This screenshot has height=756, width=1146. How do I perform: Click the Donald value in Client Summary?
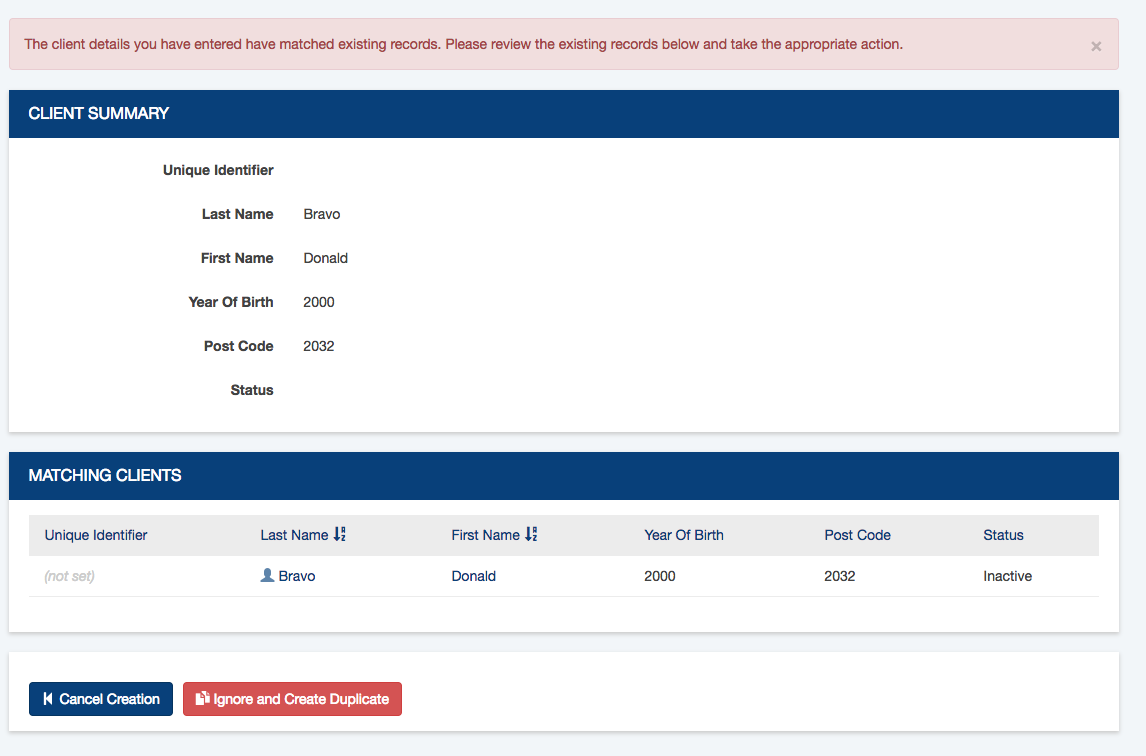(325, 258)
